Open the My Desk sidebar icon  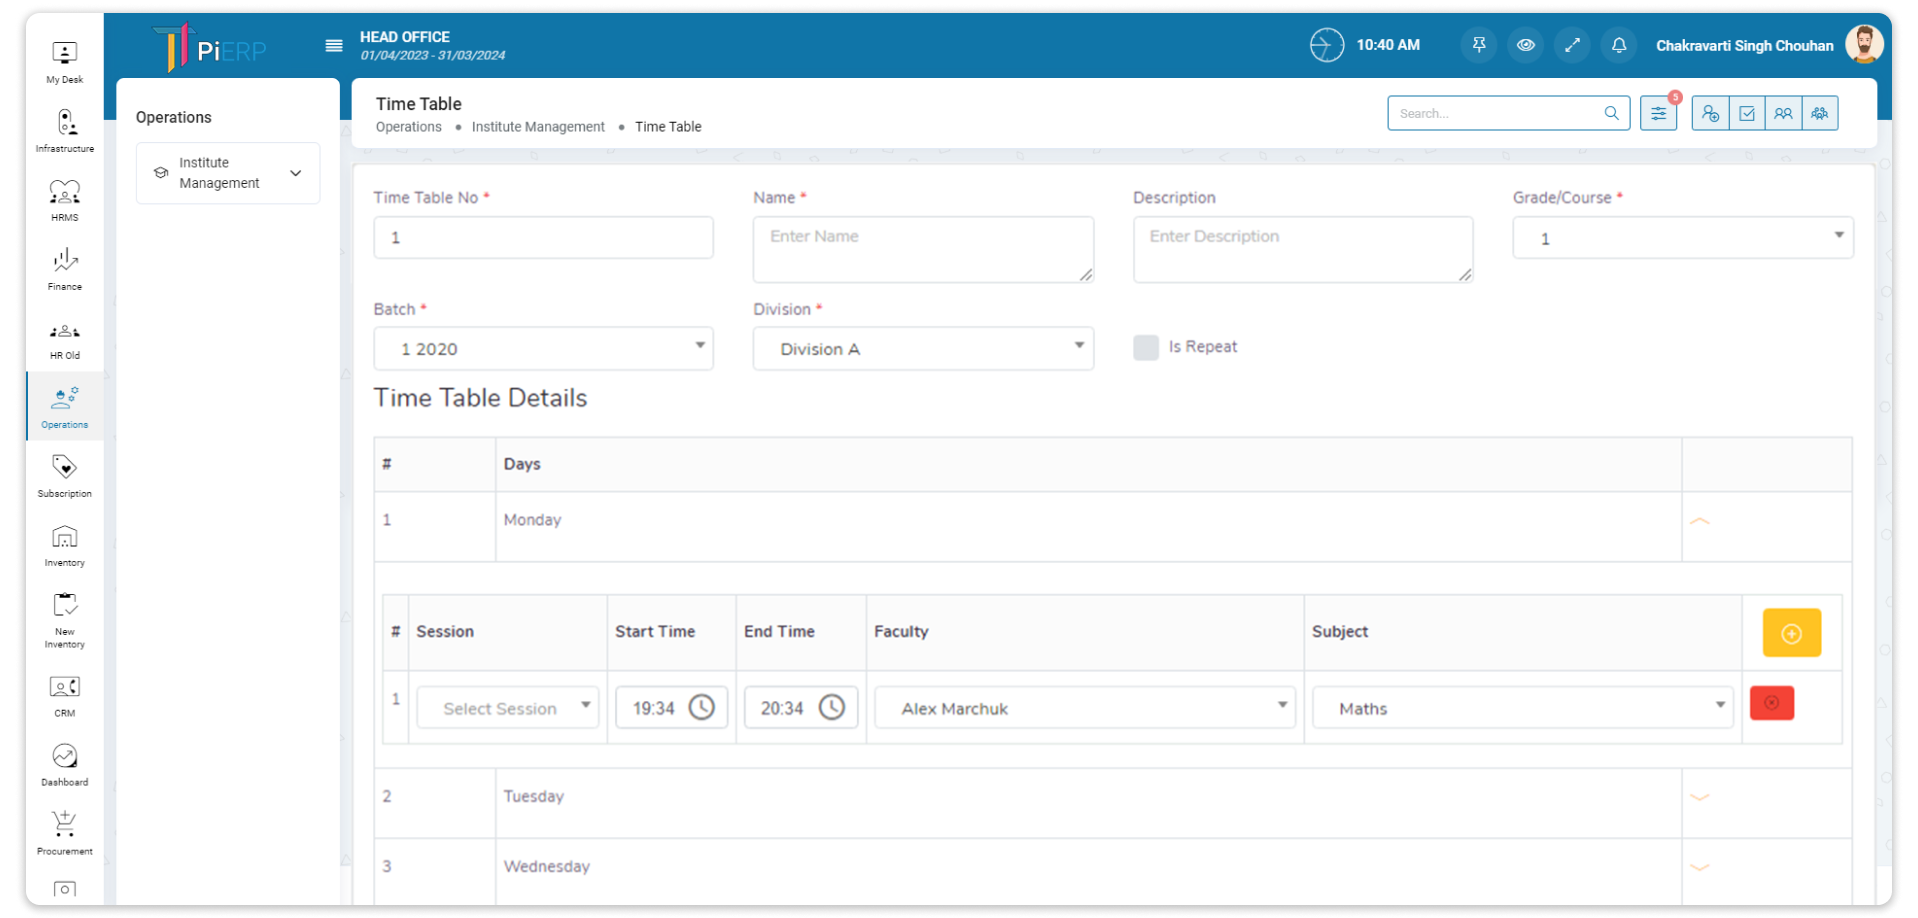tap(64, 61)
